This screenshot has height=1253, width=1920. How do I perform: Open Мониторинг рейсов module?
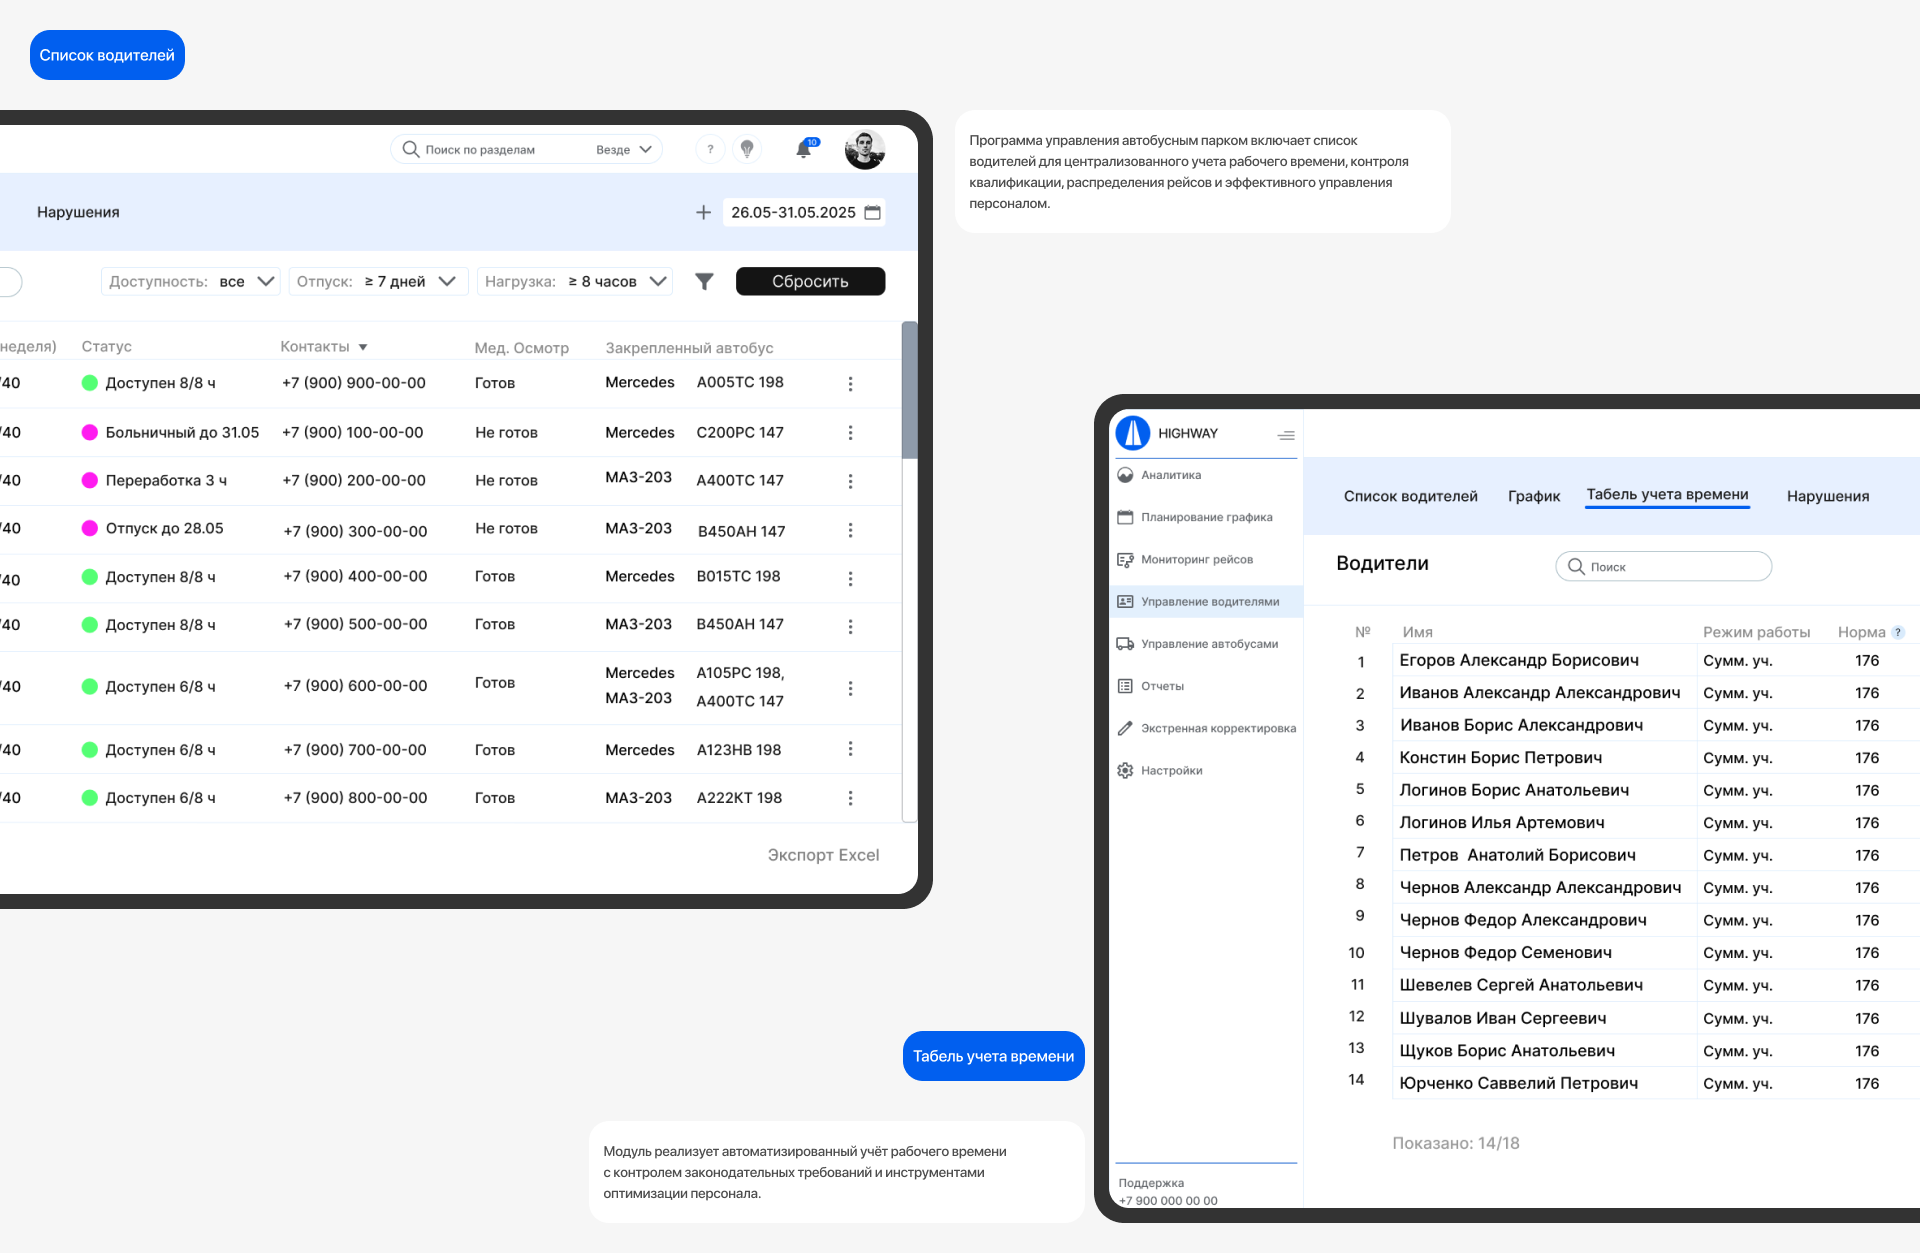1196,559
